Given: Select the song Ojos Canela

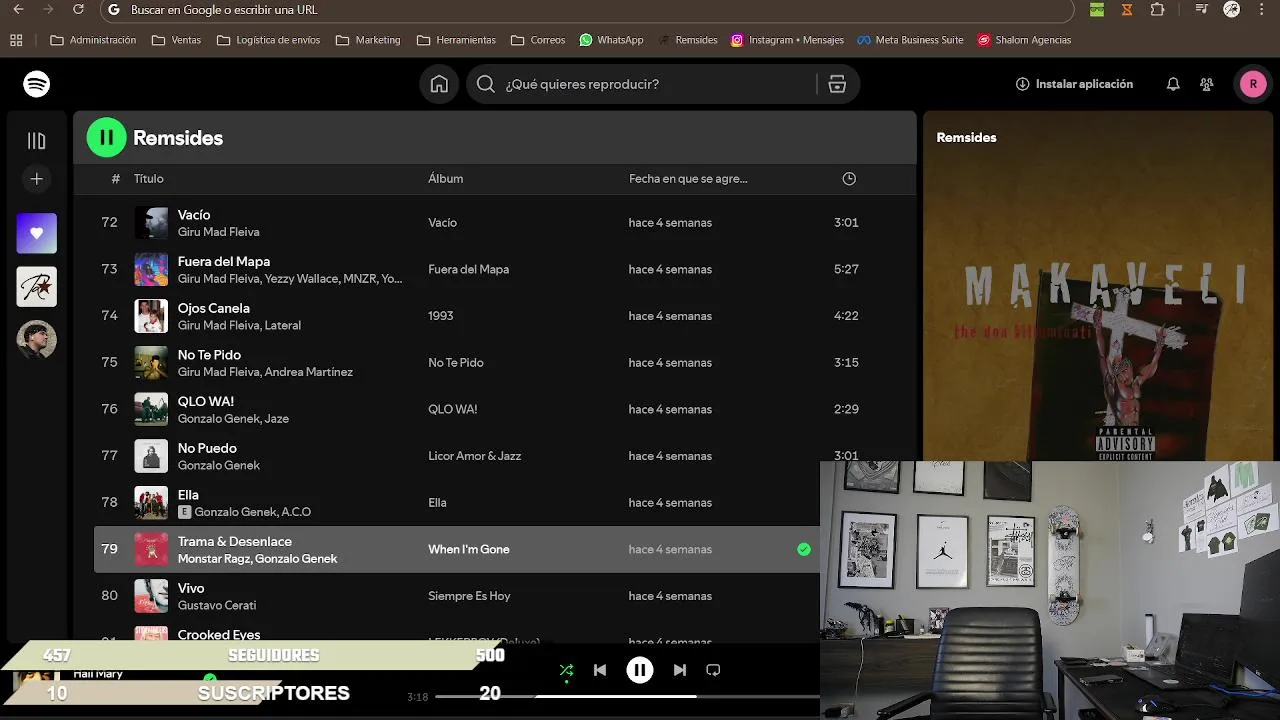Looking at the screenshot, I should 213,308.
